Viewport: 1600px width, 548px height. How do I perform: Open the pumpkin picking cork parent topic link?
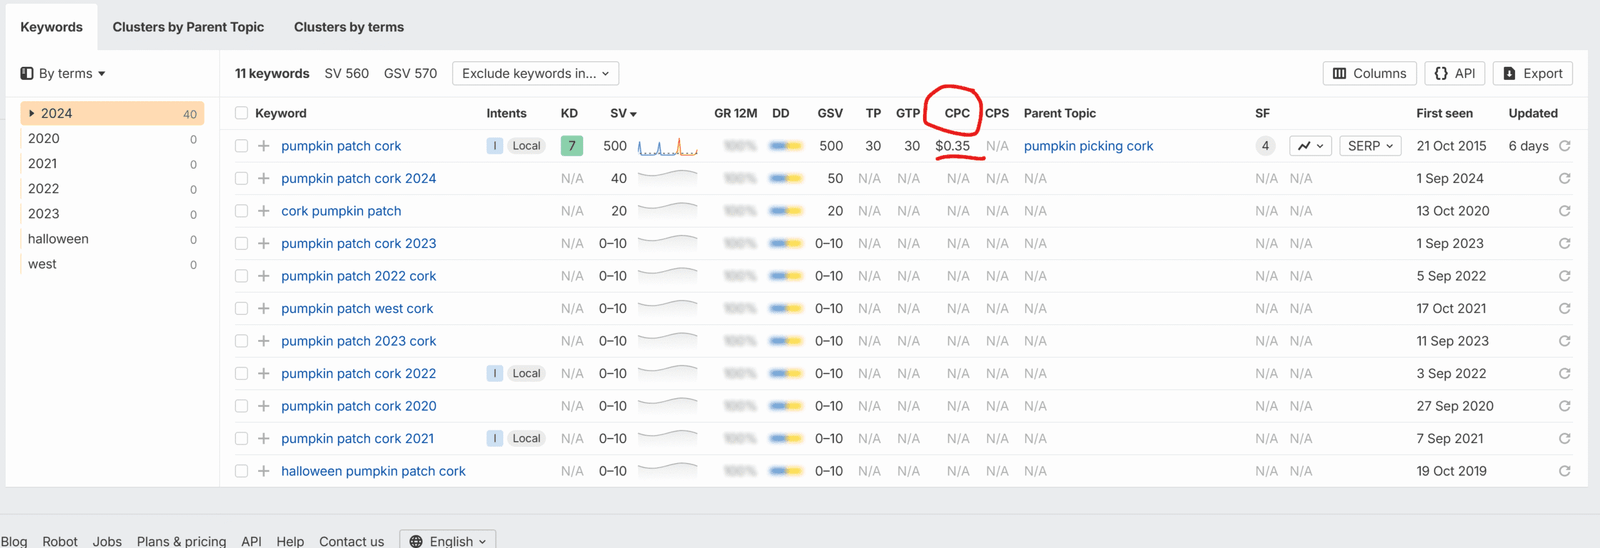[1088, 146]
